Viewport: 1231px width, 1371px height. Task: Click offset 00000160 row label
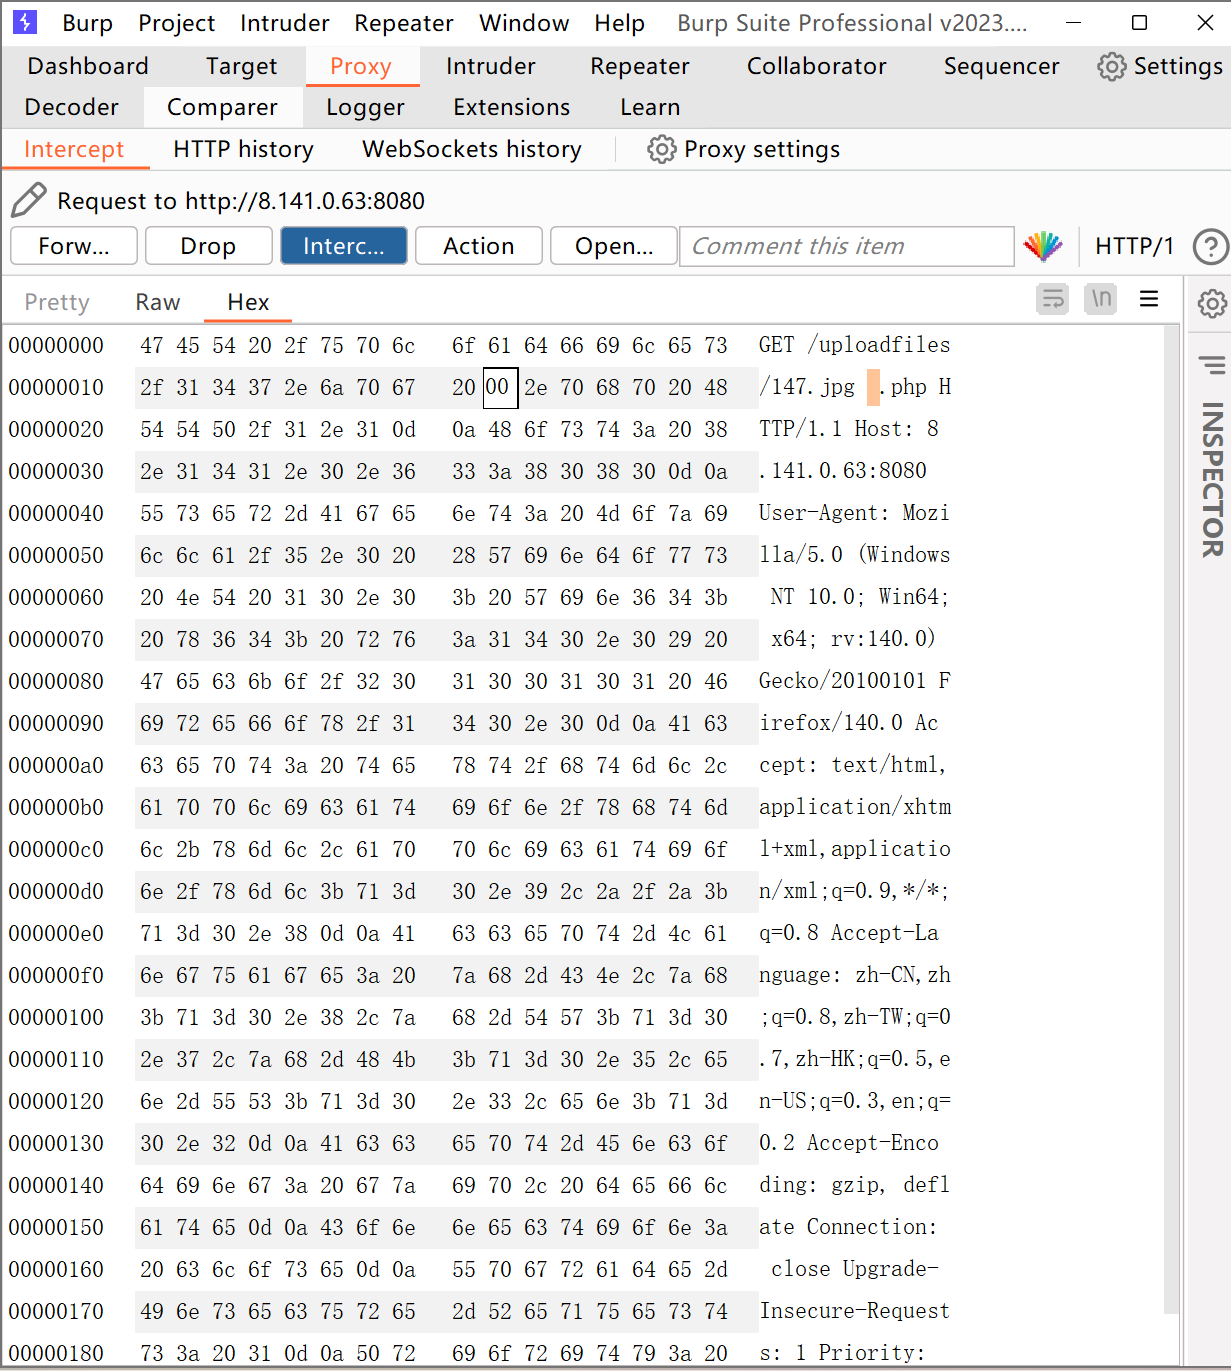click(x=57, y=1269)
